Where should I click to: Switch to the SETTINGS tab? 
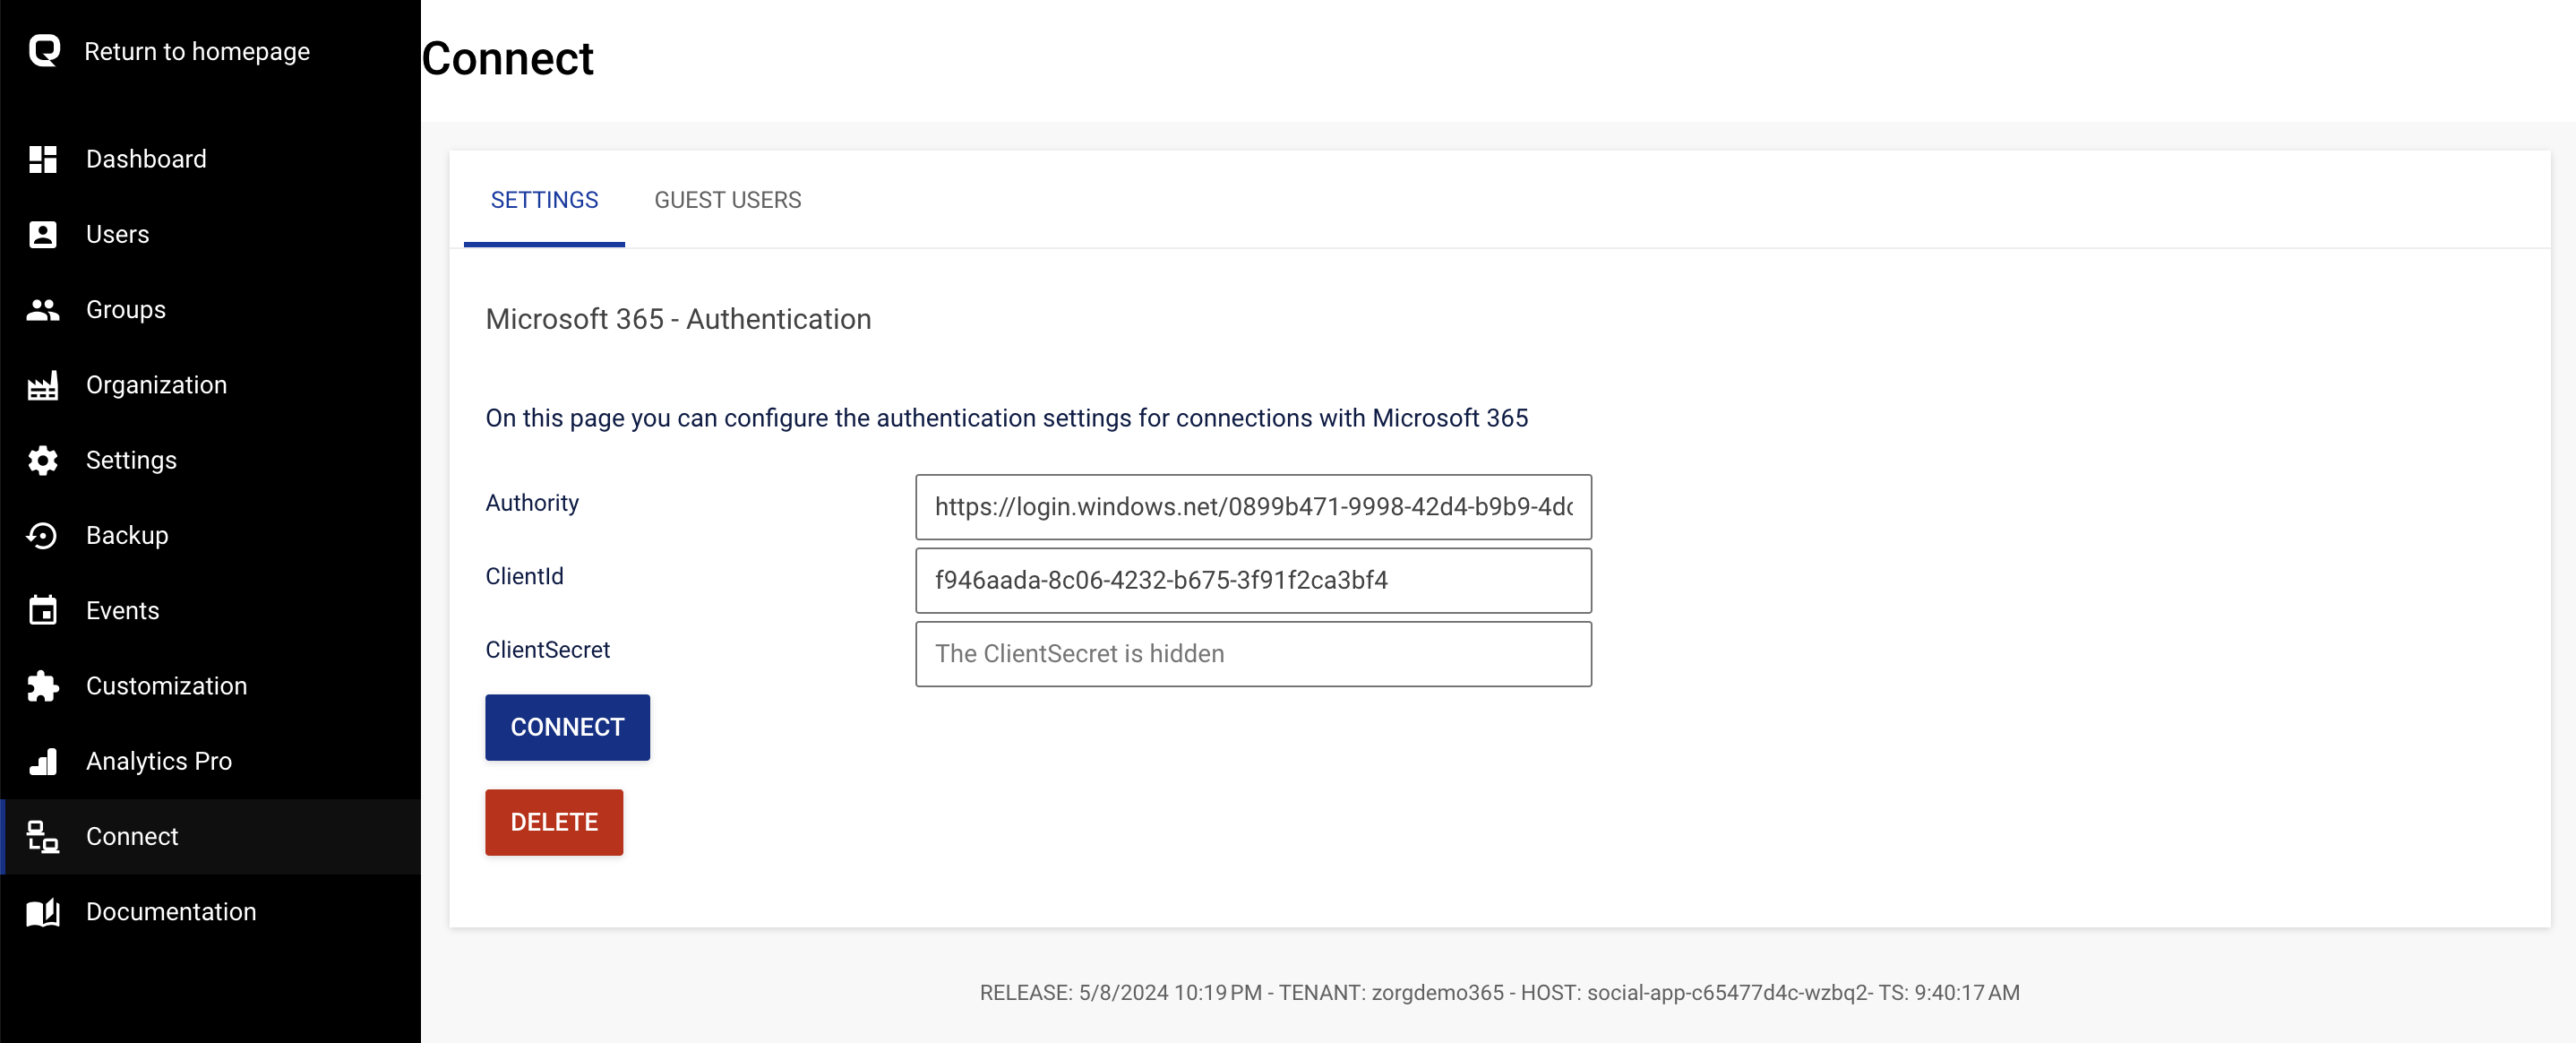(544, 200)
